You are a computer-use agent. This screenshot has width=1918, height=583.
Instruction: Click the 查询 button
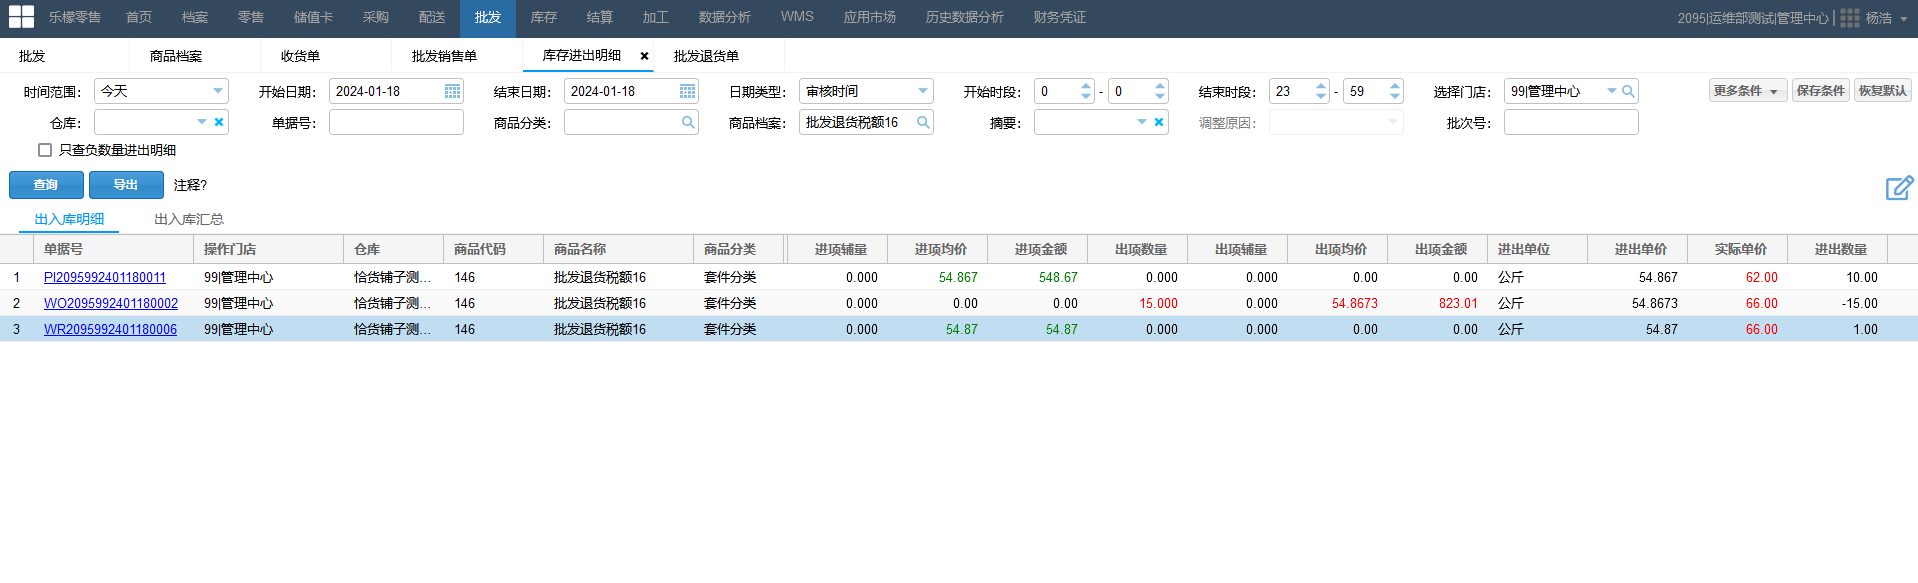click(46, 185)
